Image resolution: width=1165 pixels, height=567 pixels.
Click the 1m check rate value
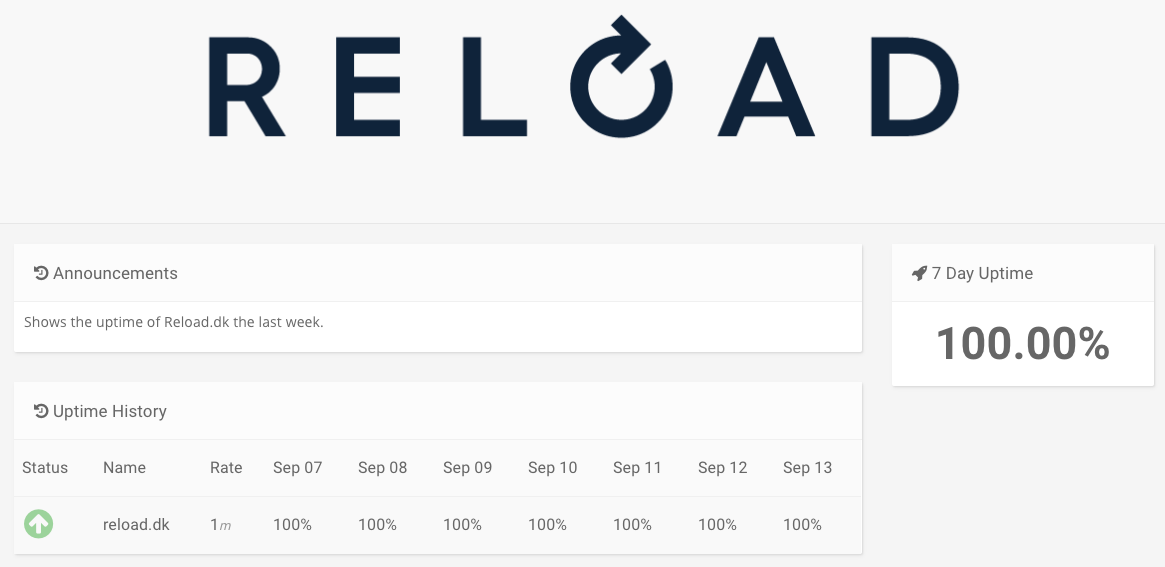[x=220, y=525]
